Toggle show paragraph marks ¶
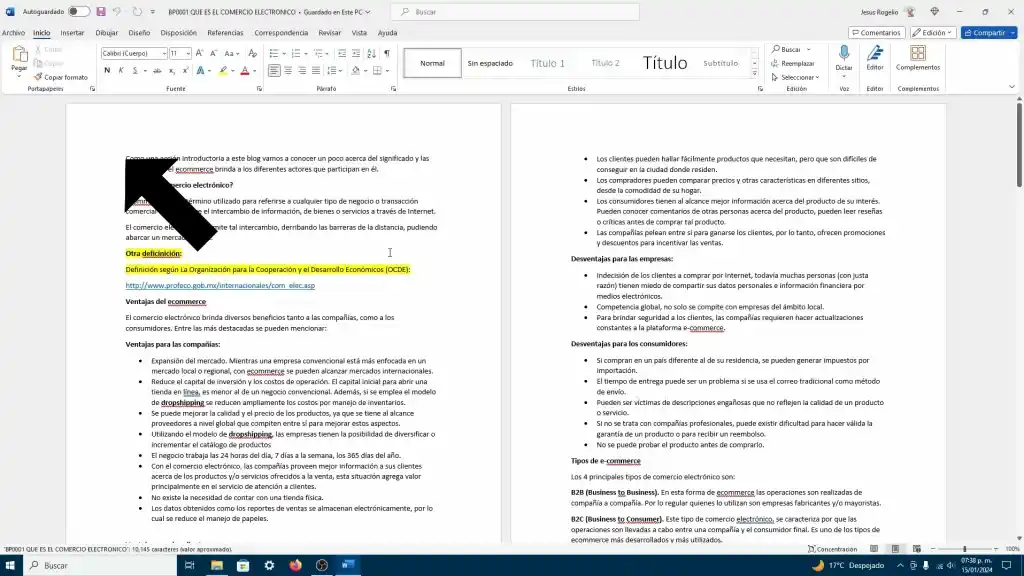The width and height of the screenshot is (1024, 576). (387, 54)
